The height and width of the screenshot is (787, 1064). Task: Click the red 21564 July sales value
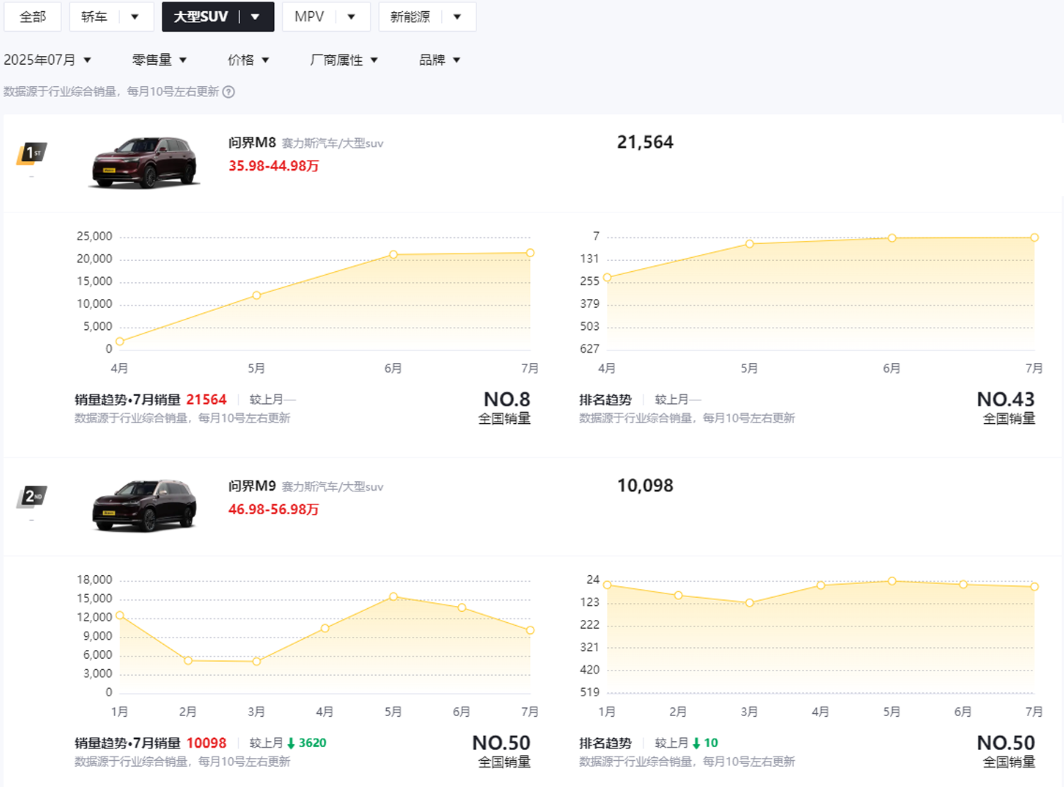click(206, 400)
